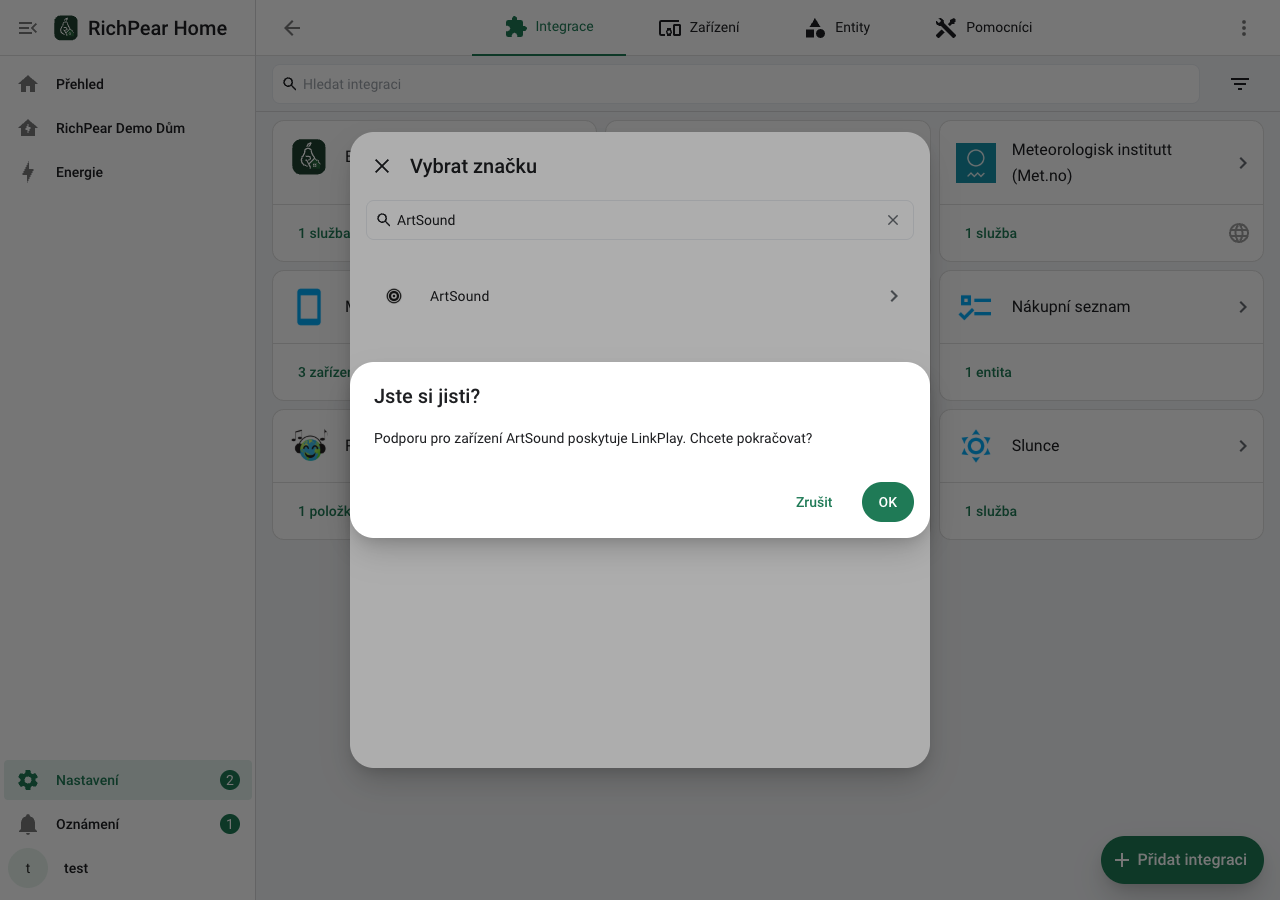
Task: Click the Nastavení badge showing 2
Action: click(x=230, y=780)
